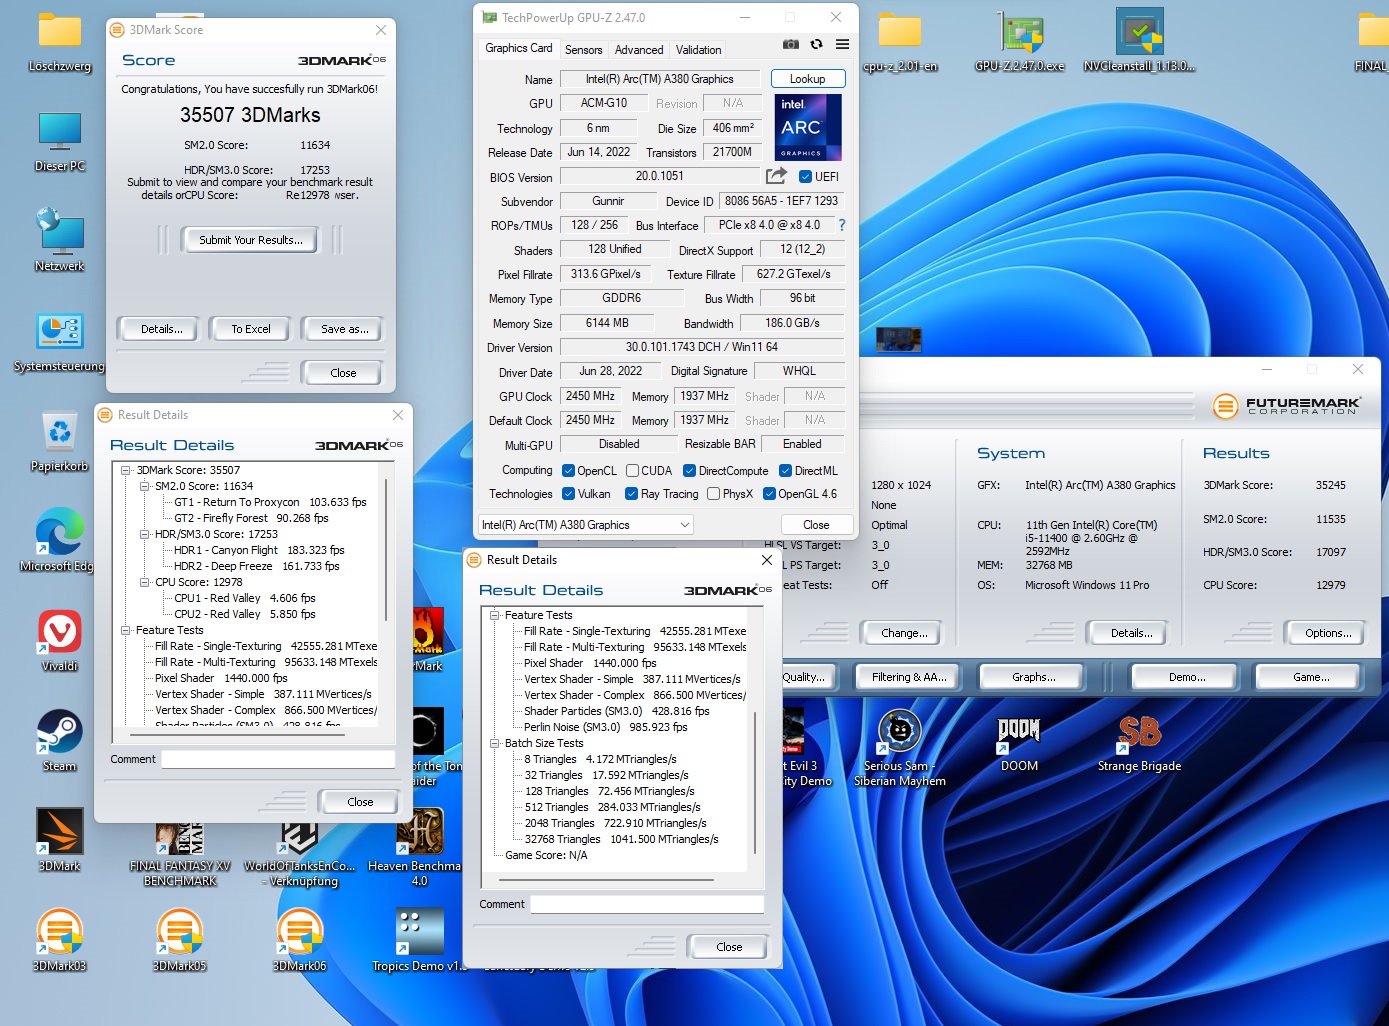
Task: Click Submit Your Results button
Action: point(250,240)
